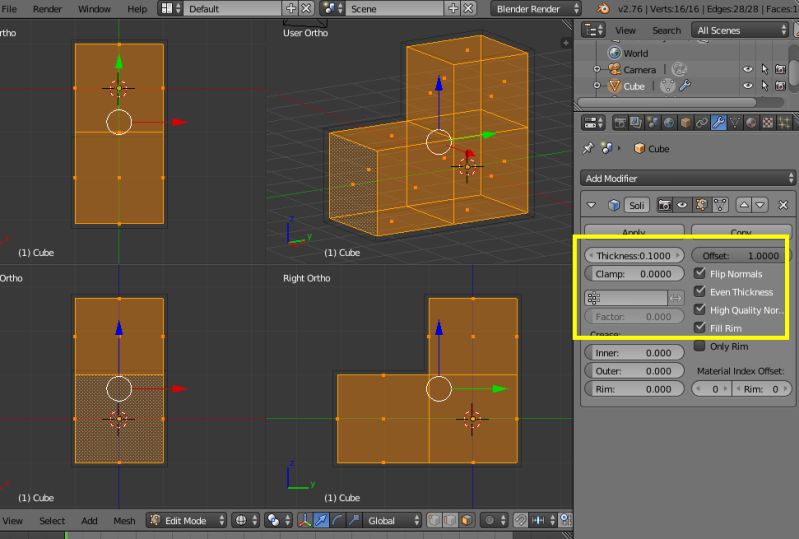This screenshot has height=539, width=799.
Task: Remove the Solidify modifier with X
Action: [x=783, y=205]
